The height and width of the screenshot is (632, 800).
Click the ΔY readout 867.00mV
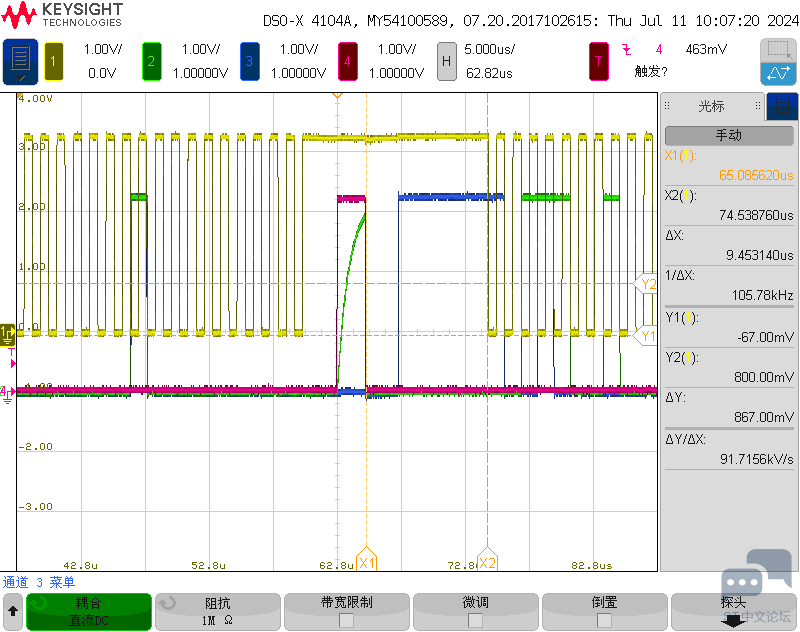point(764,417)
